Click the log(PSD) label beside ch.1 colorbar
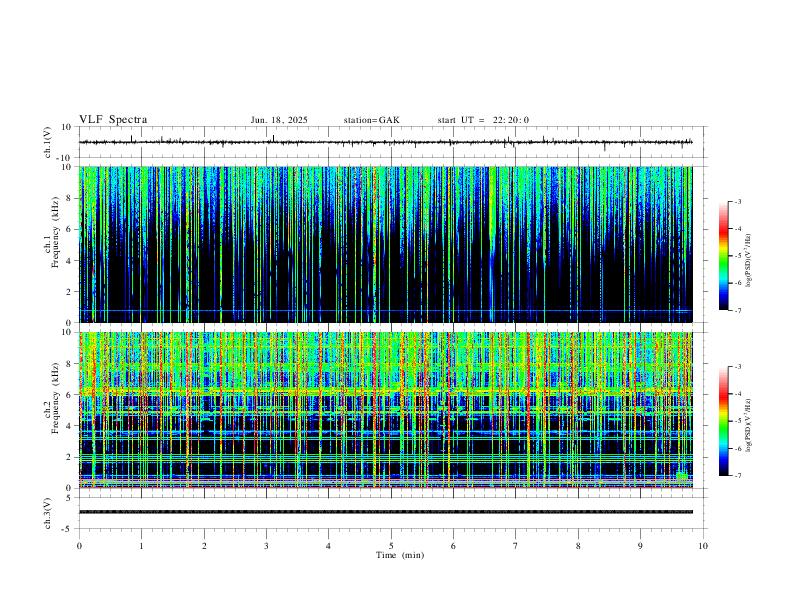The width and height of the screenshot is (792, 612). pos(749,261)
